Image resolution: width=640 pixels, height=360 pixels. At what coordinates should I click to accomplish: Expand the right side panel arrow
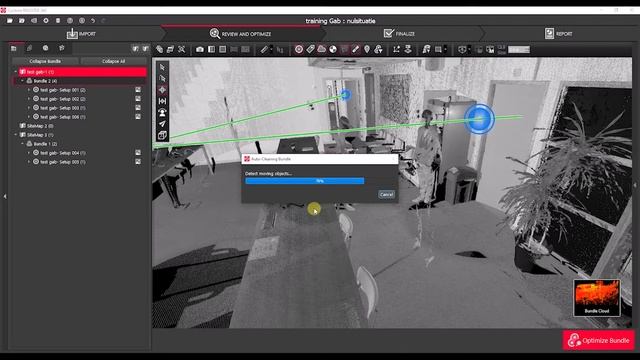[x=635, y=185]
